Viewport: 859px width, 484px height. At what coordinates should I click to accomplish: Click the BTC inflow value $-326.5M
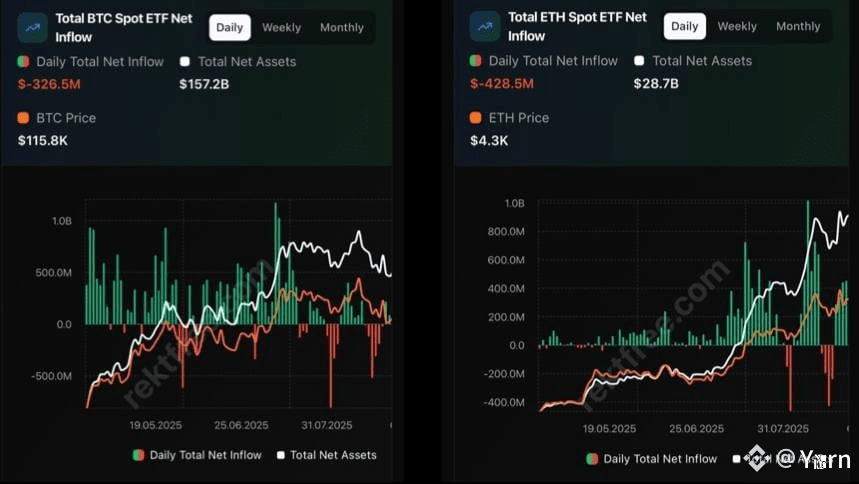tap(49, 84)
